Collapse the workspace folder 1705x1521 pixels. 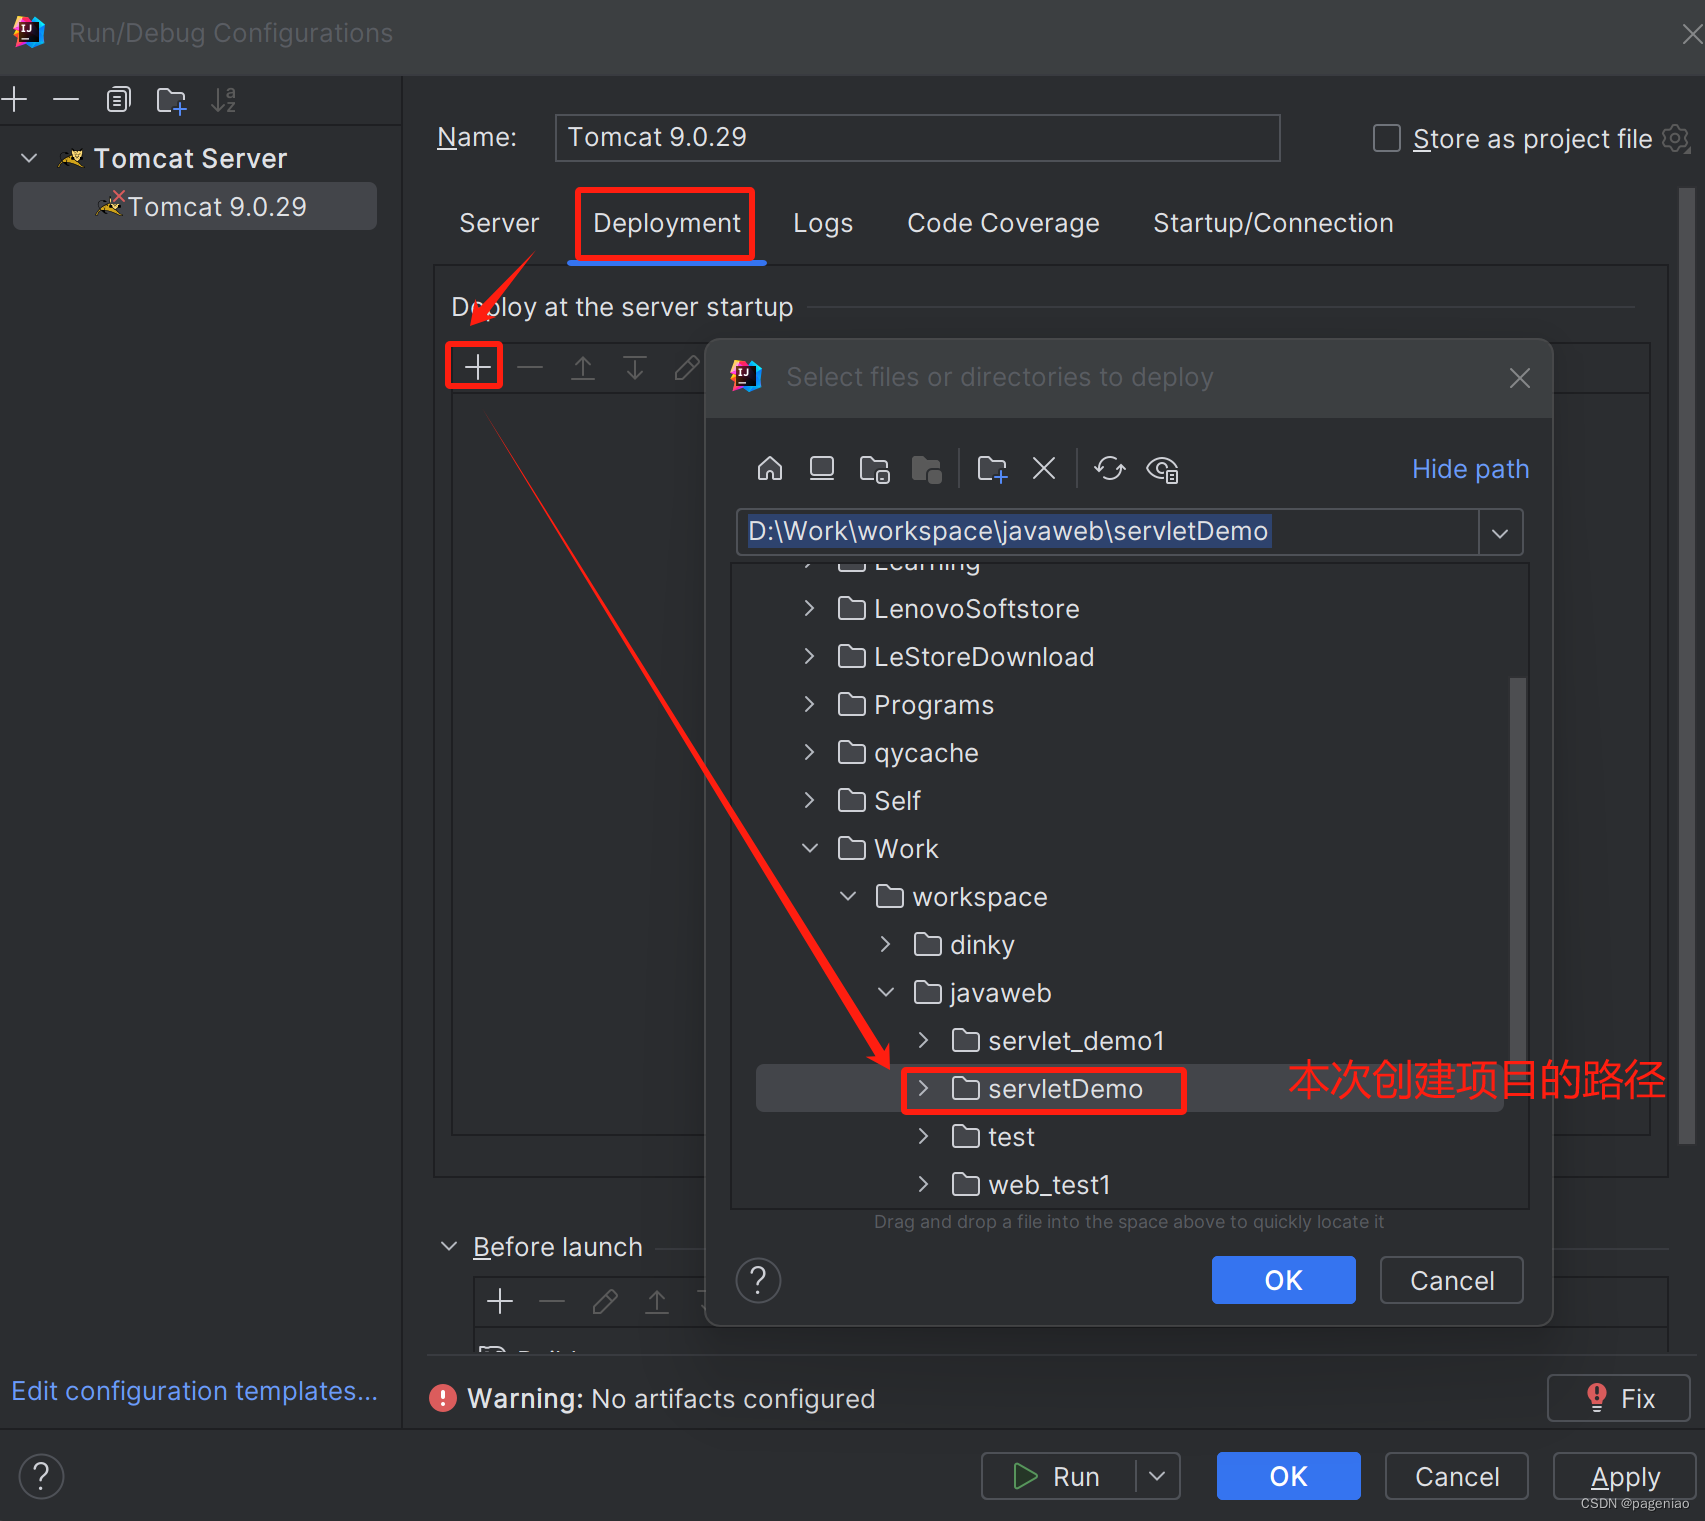pyautogui.click(x=848, y=896)
